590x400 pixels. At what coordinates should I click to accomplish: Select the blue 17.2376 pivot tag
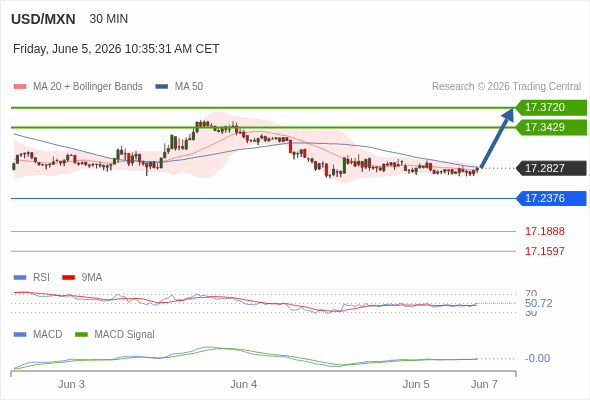coord(551,198)
